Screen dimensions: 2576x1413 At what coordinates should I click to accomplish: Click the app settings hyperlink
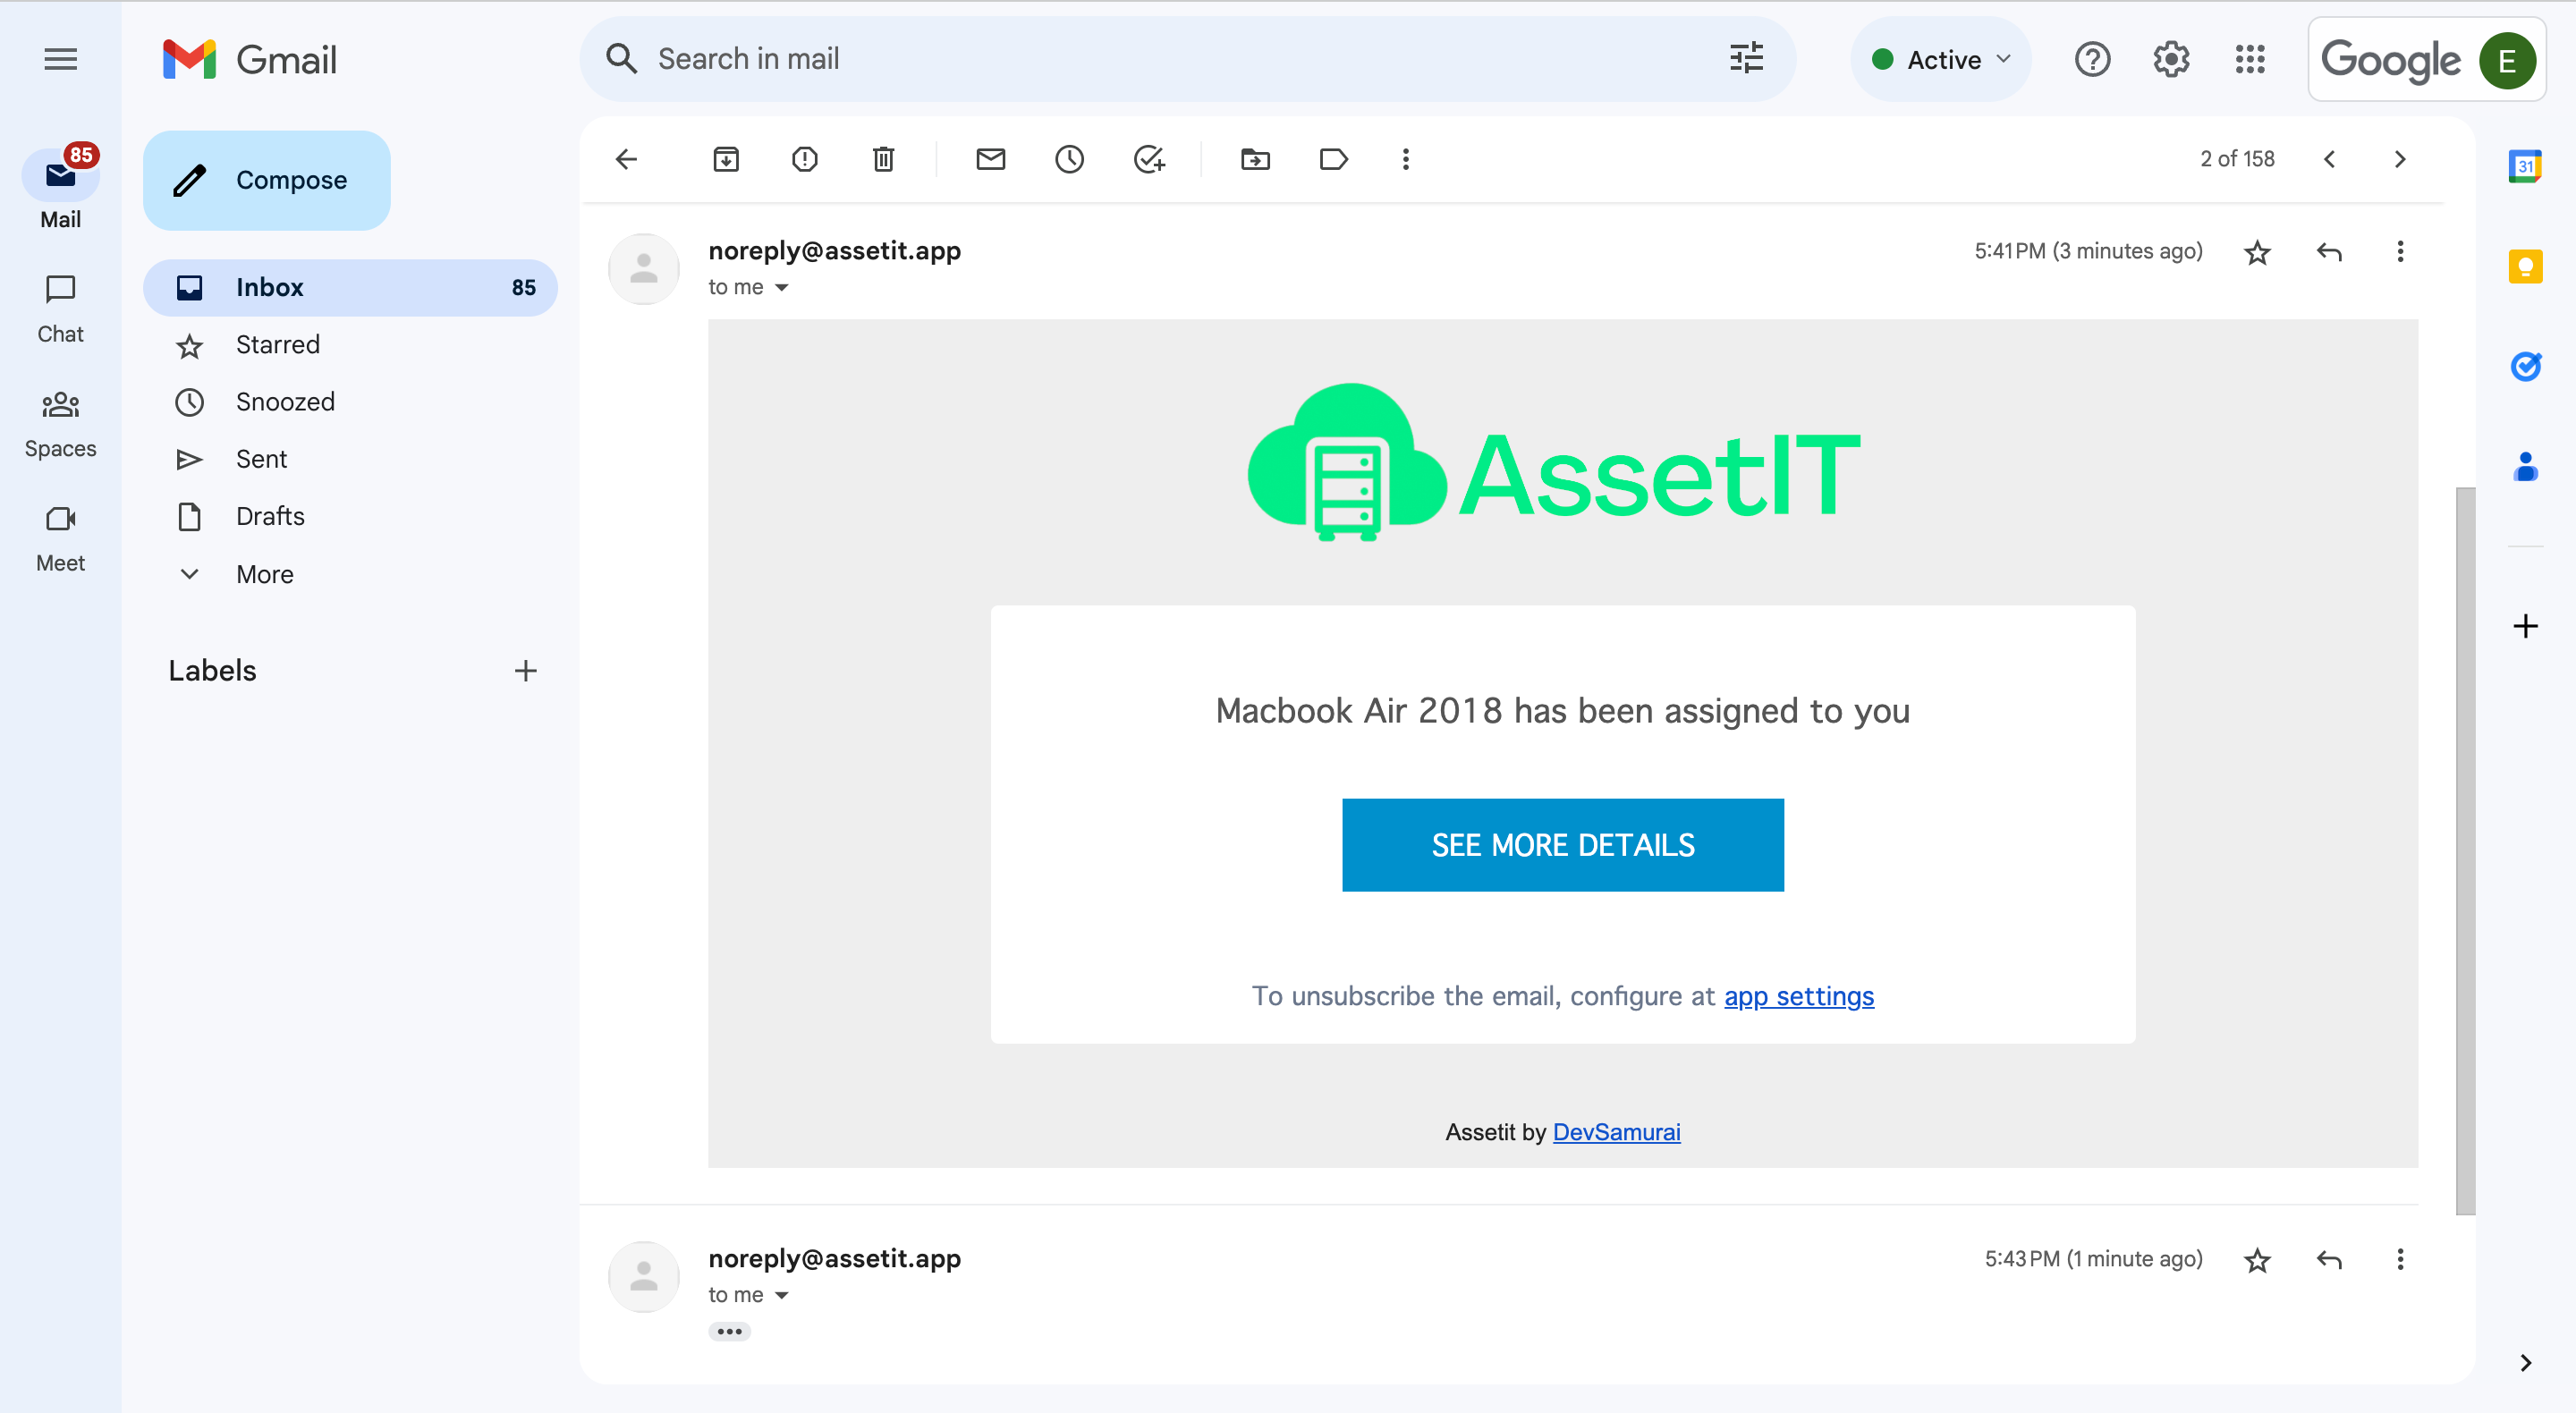coord(1797,995)
